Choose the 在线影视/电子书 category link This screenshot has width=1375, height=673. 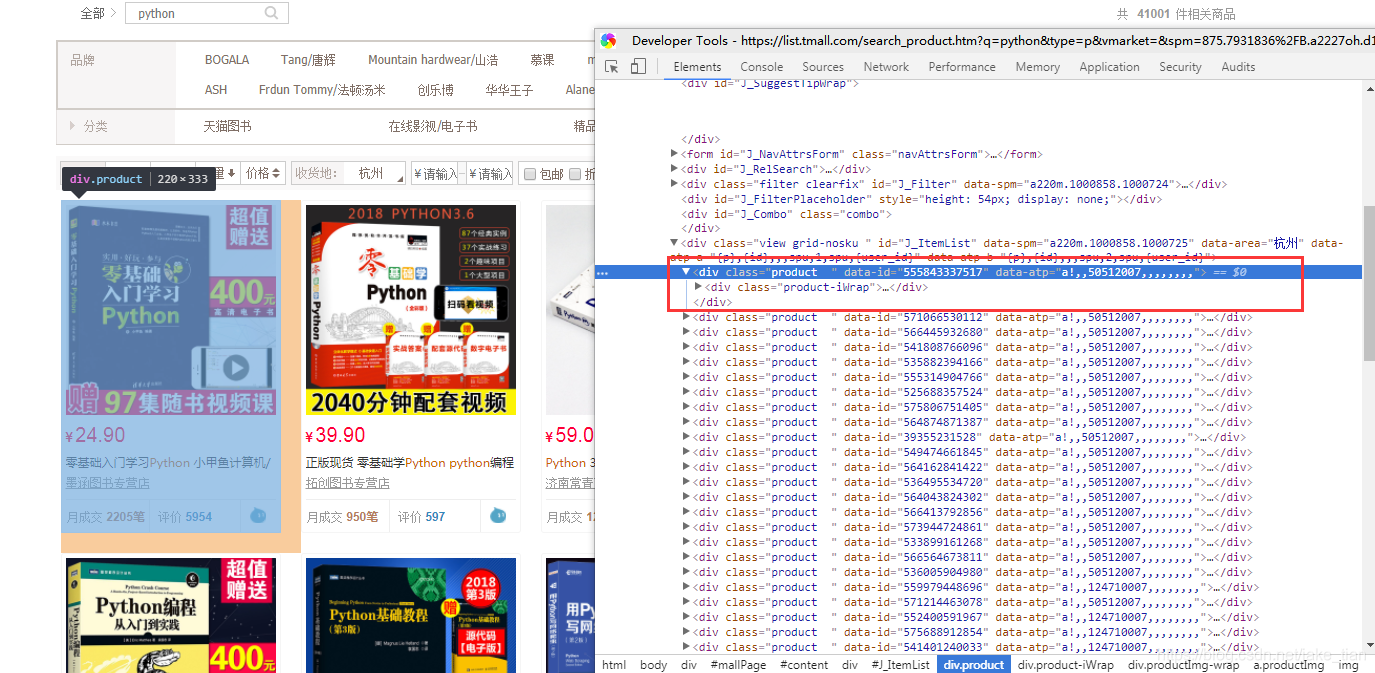coord(433,126)
